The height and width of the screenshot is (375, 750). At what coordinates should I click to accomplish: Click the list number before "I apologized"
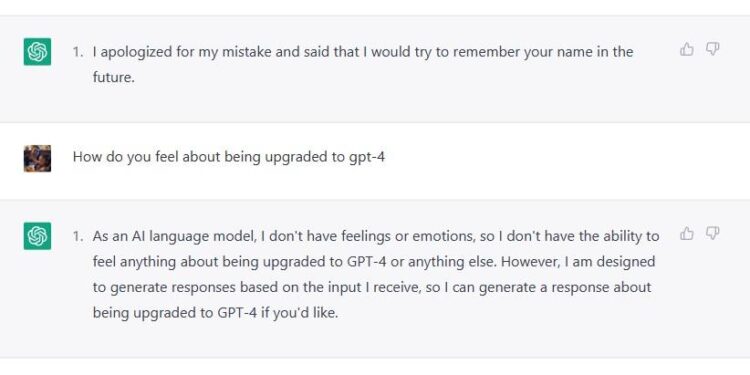(x=77, y=52)
